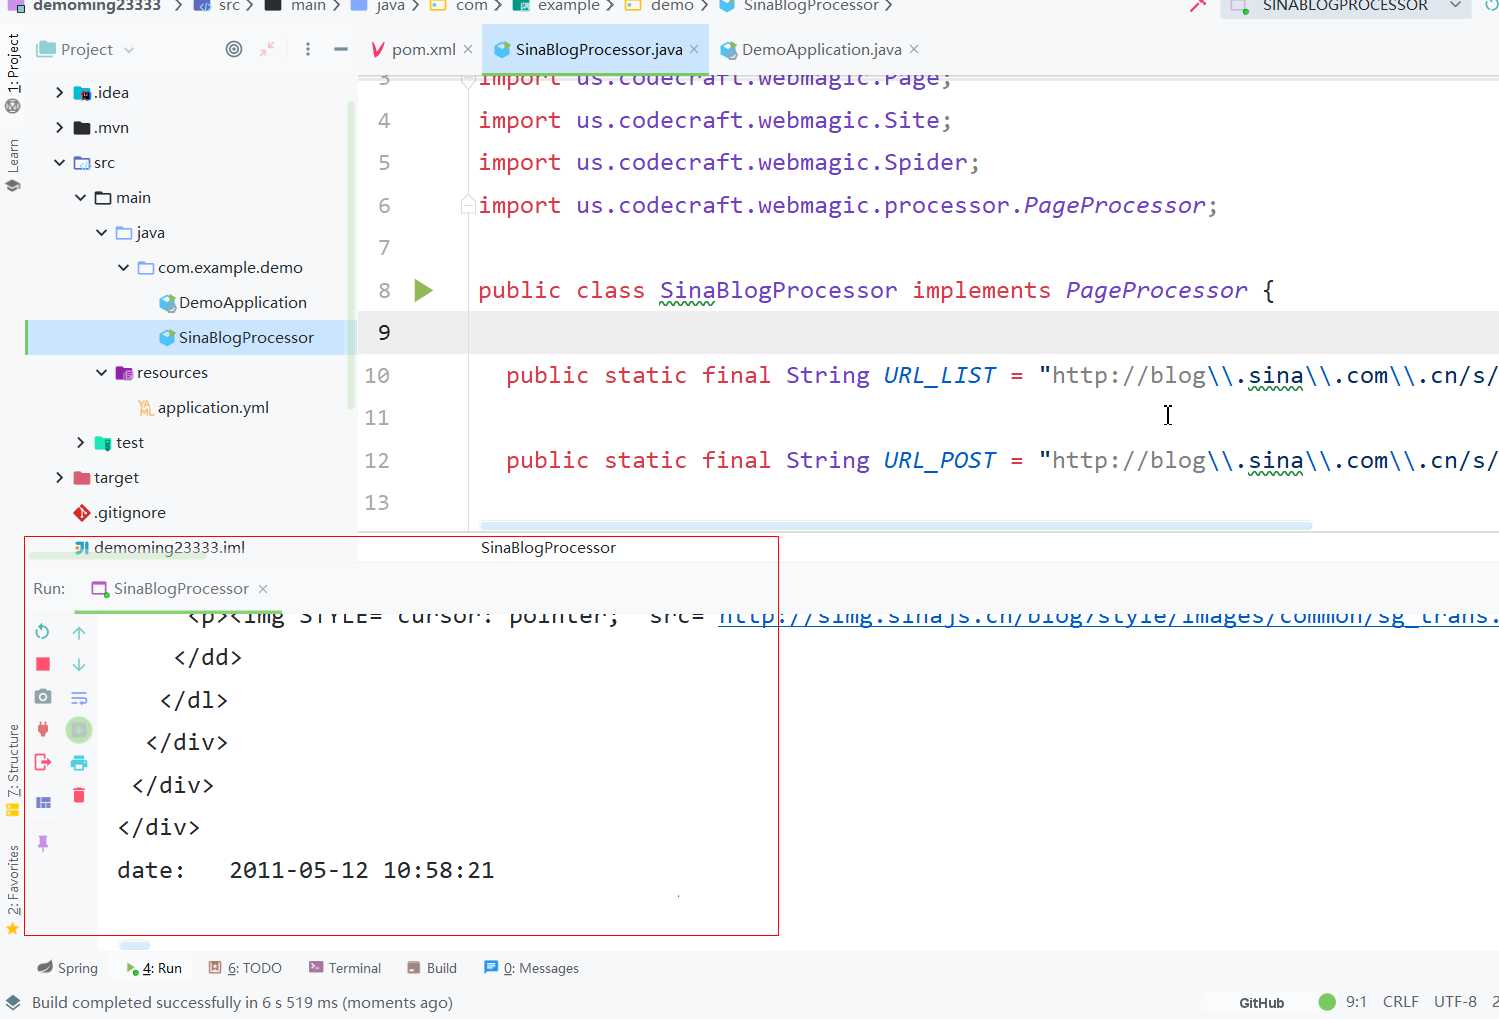Collapse the resources folder
Screen dimensions: 1499x1019
102,372
